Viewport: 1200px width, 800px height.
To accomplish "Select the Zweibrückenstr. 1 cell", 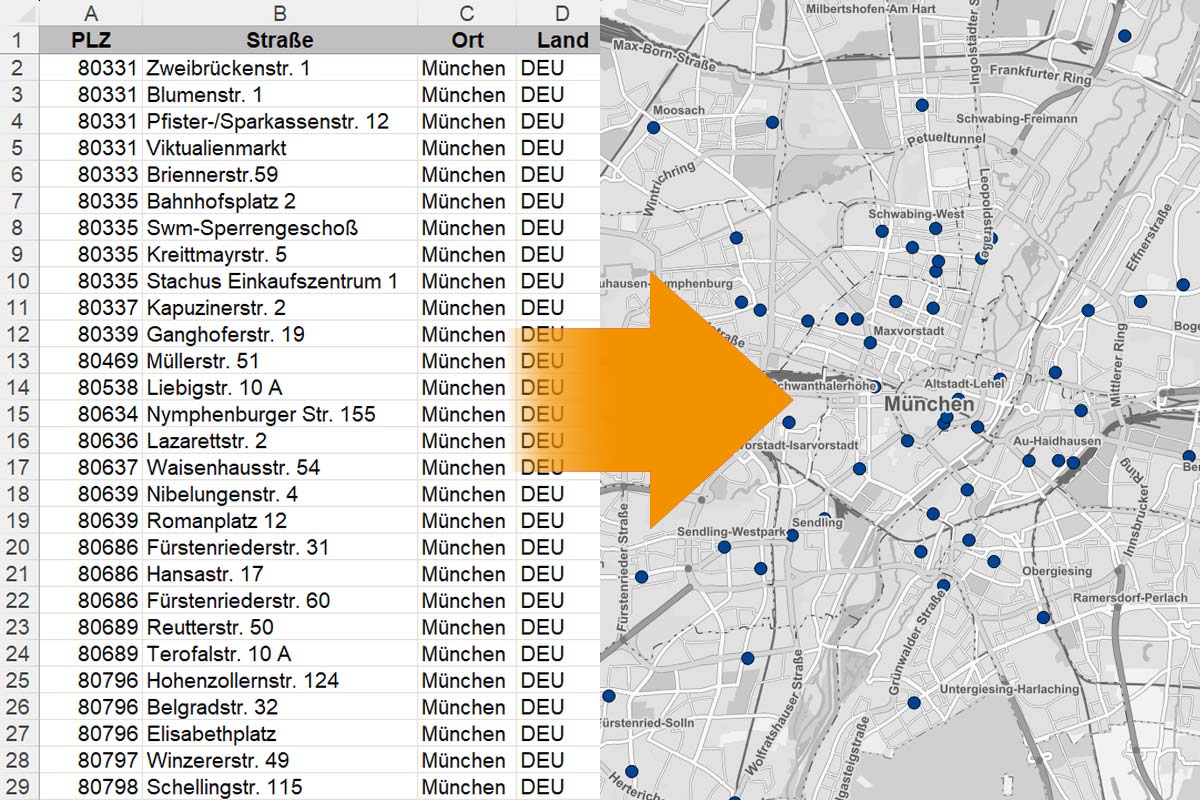I will (x=280, y=68).
